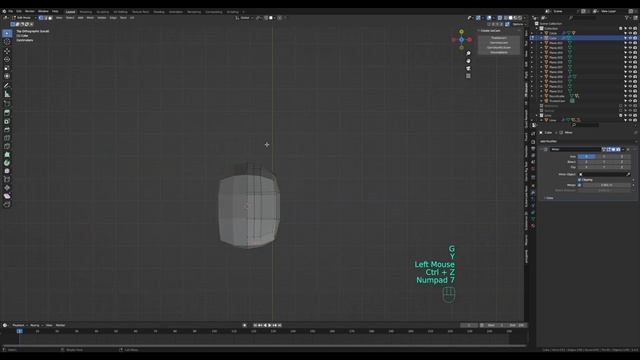This screenshot has height=360, width=640.
Task: Collapse the Create IsoCam panel
Action: [479, 31]
